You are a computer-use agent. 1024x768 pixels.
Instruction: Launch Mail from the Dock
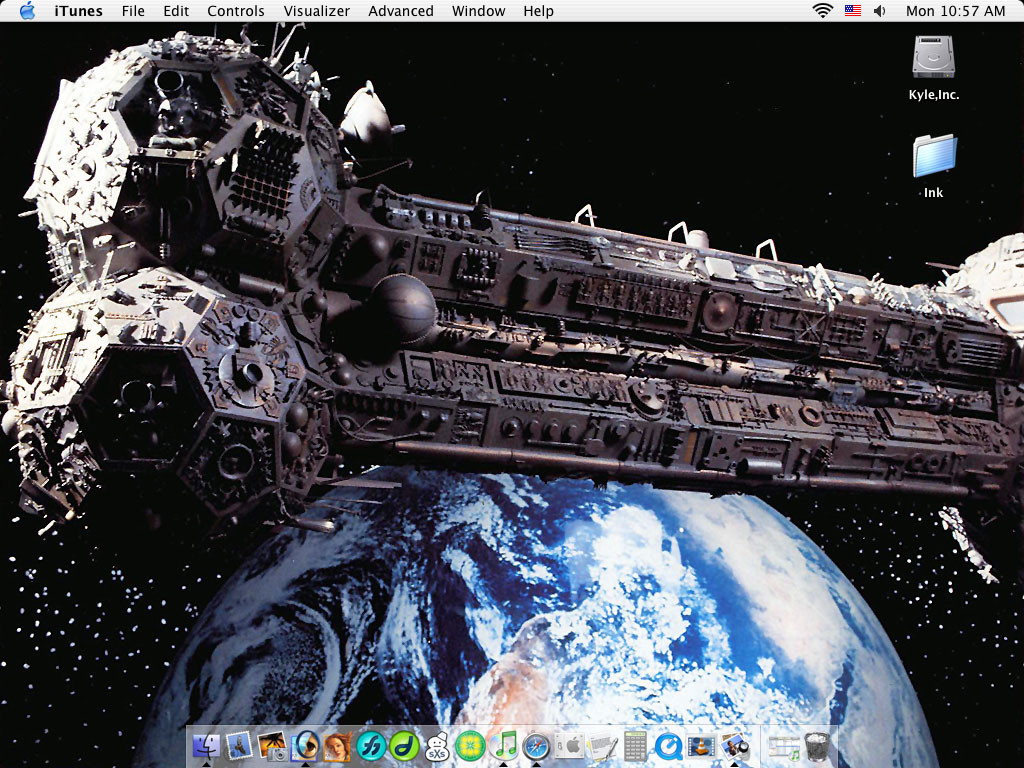pyautogui.click(x=239, y=746)
